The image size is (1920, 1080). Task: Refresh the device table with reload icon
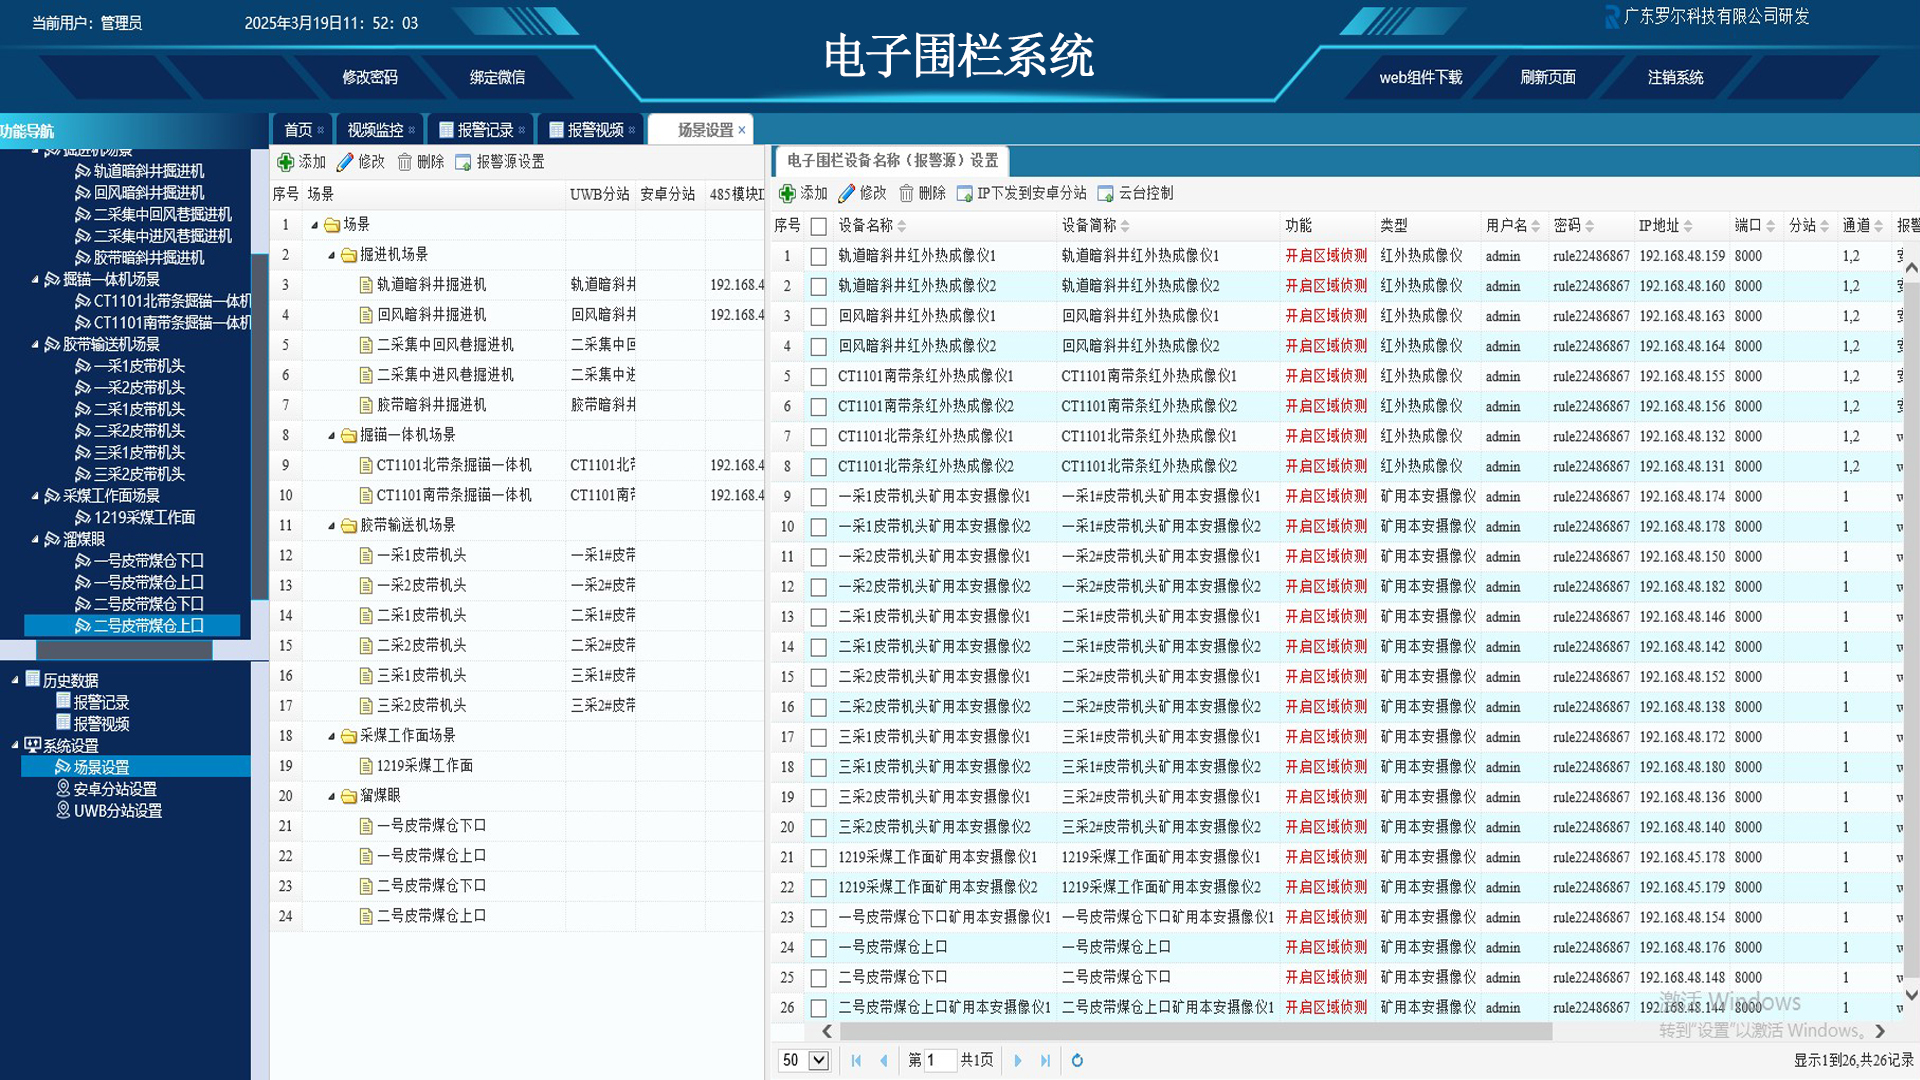coord(1077,1060)
